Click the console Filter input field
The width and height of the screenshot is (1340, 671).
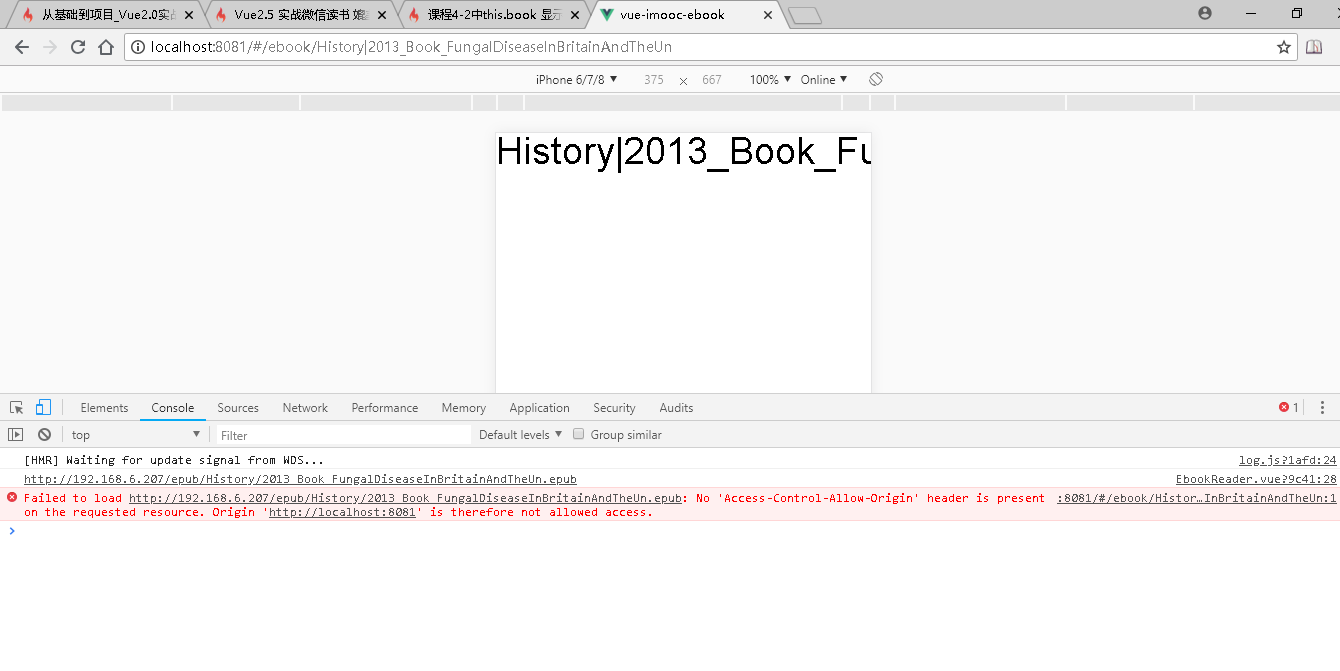click(343, 435)
